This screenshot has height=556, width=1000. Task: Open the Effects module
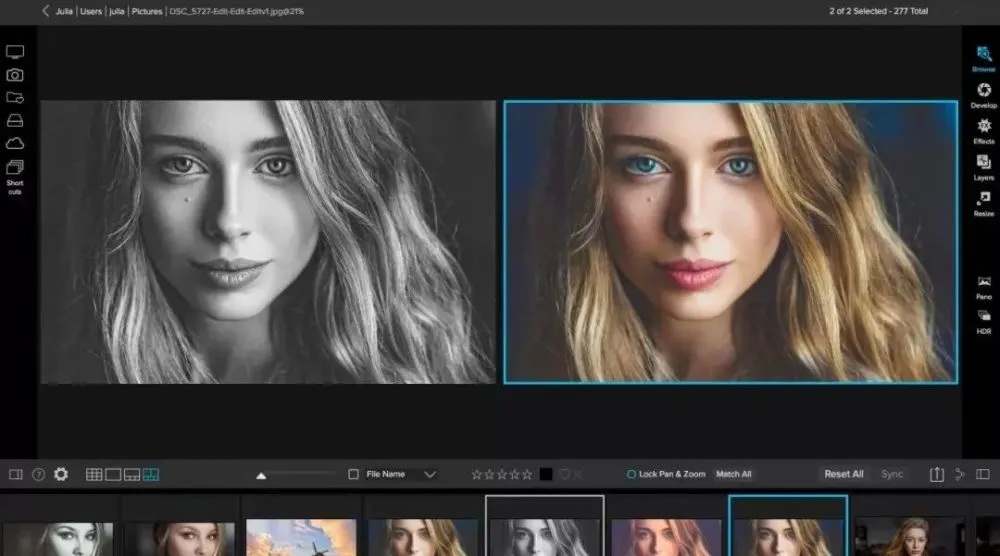[983, 130]
